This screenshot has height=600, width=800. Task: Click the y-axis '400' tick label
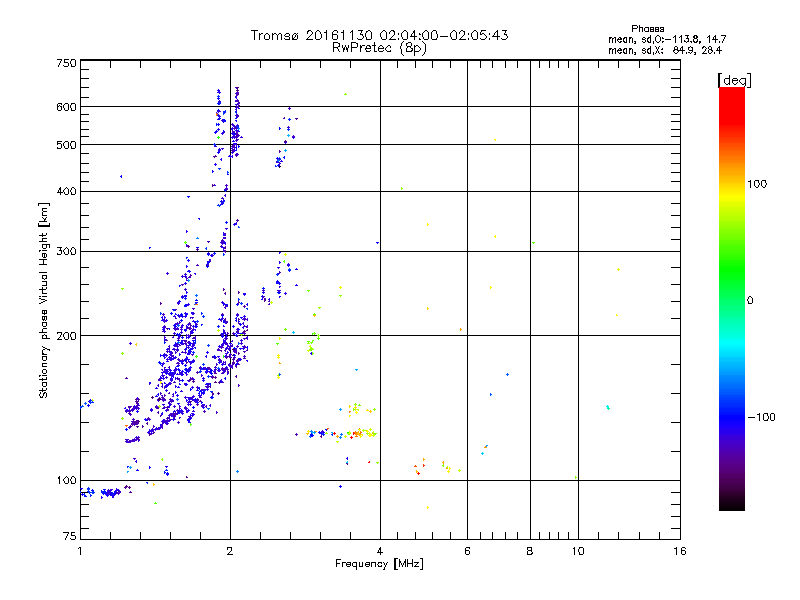point(66,191)
